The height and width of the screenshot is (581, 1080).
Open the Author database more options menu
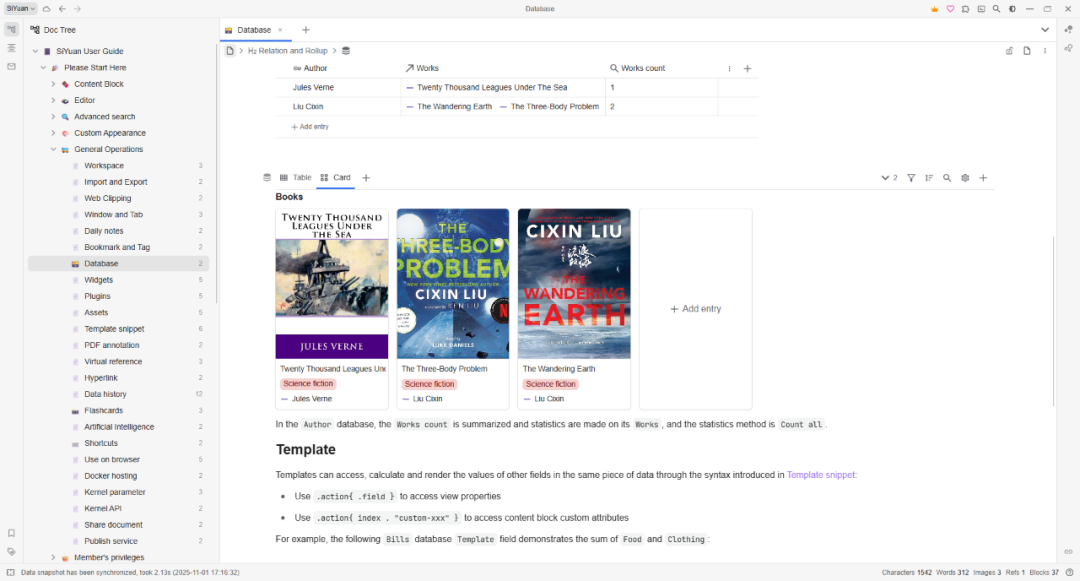click(x=730, y=68)
